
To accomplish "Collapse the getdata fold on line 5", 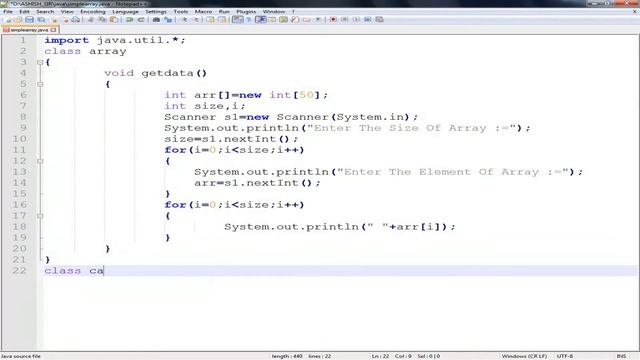I will coord(40,84).
